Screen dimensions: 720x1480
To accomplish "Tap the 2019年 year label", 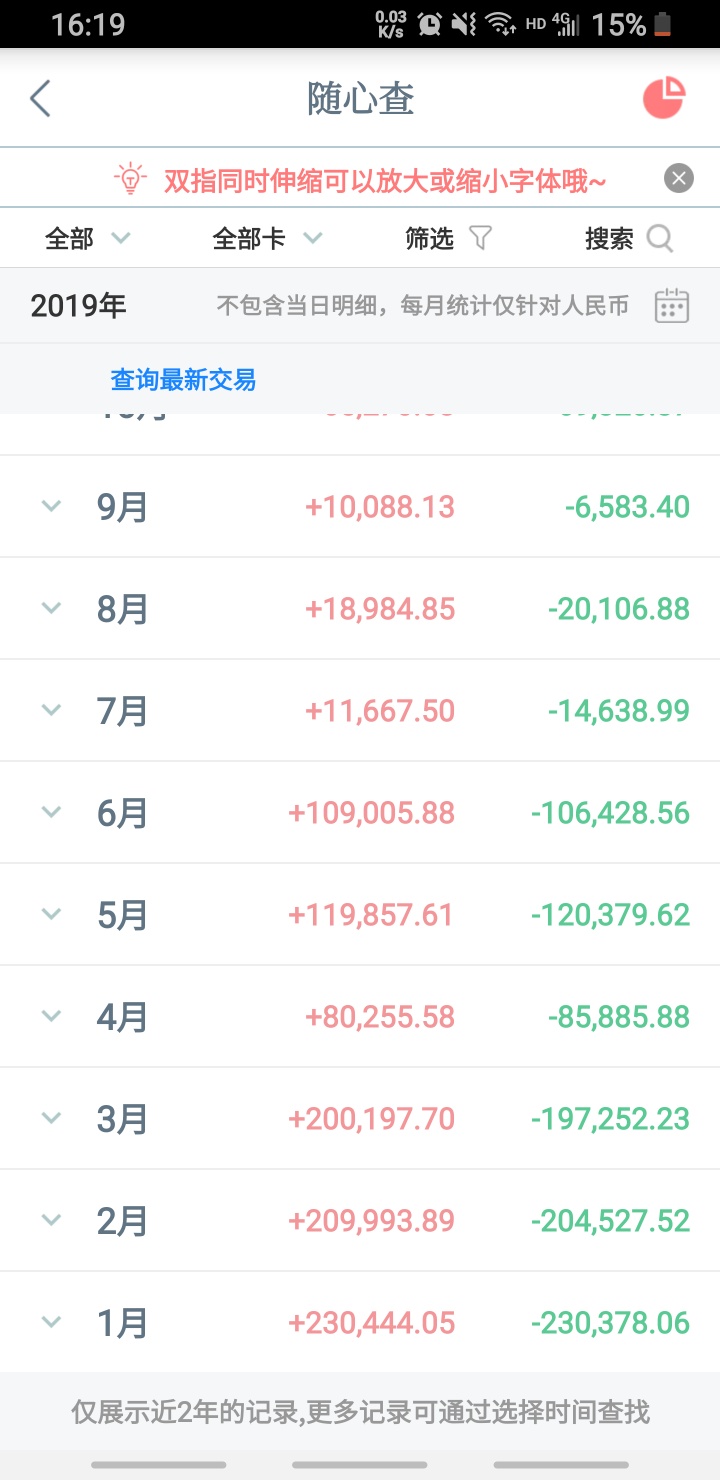I will pos(79,305).
